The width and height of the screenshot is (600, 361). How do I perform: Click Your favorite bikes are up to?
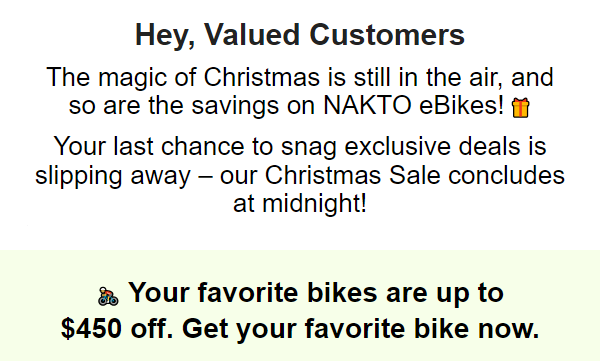[x=316, y=292]
